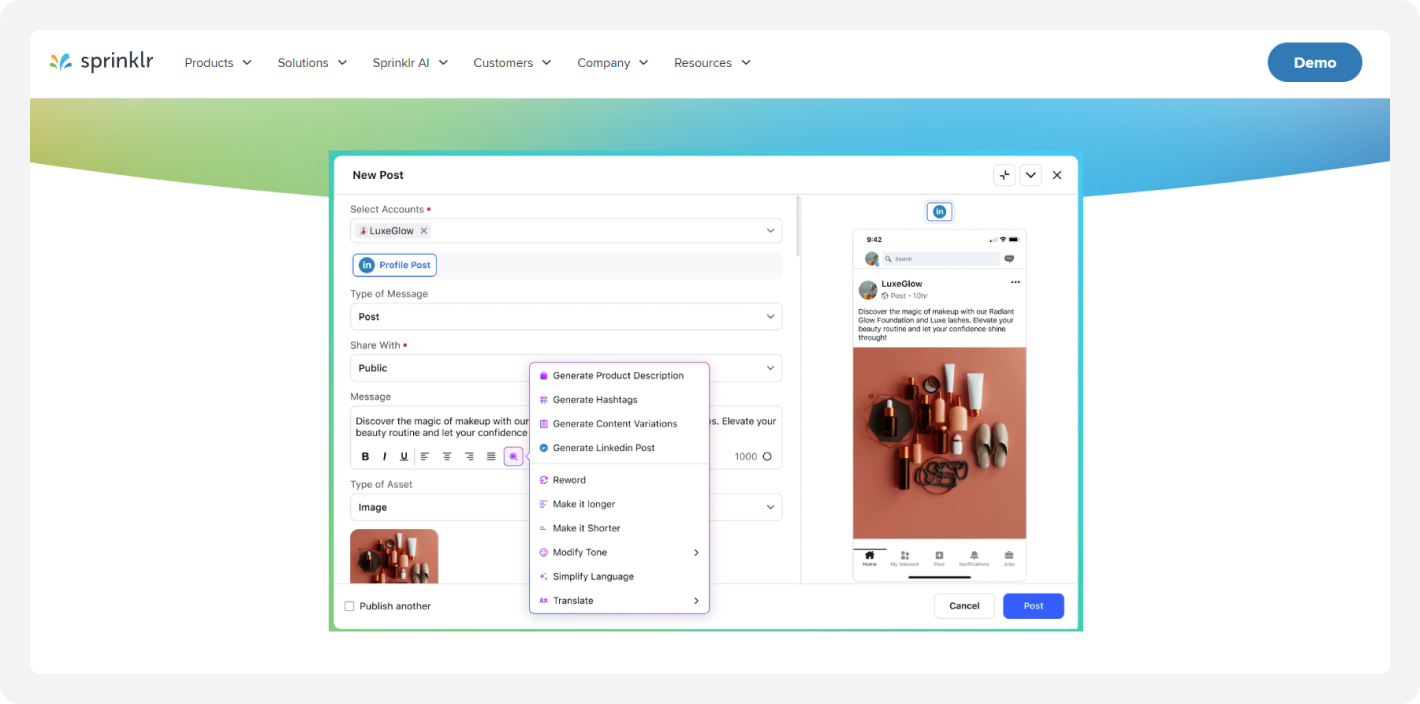Click the character count circle indicator
The image size is (1420, 704).
click(767, 456)
